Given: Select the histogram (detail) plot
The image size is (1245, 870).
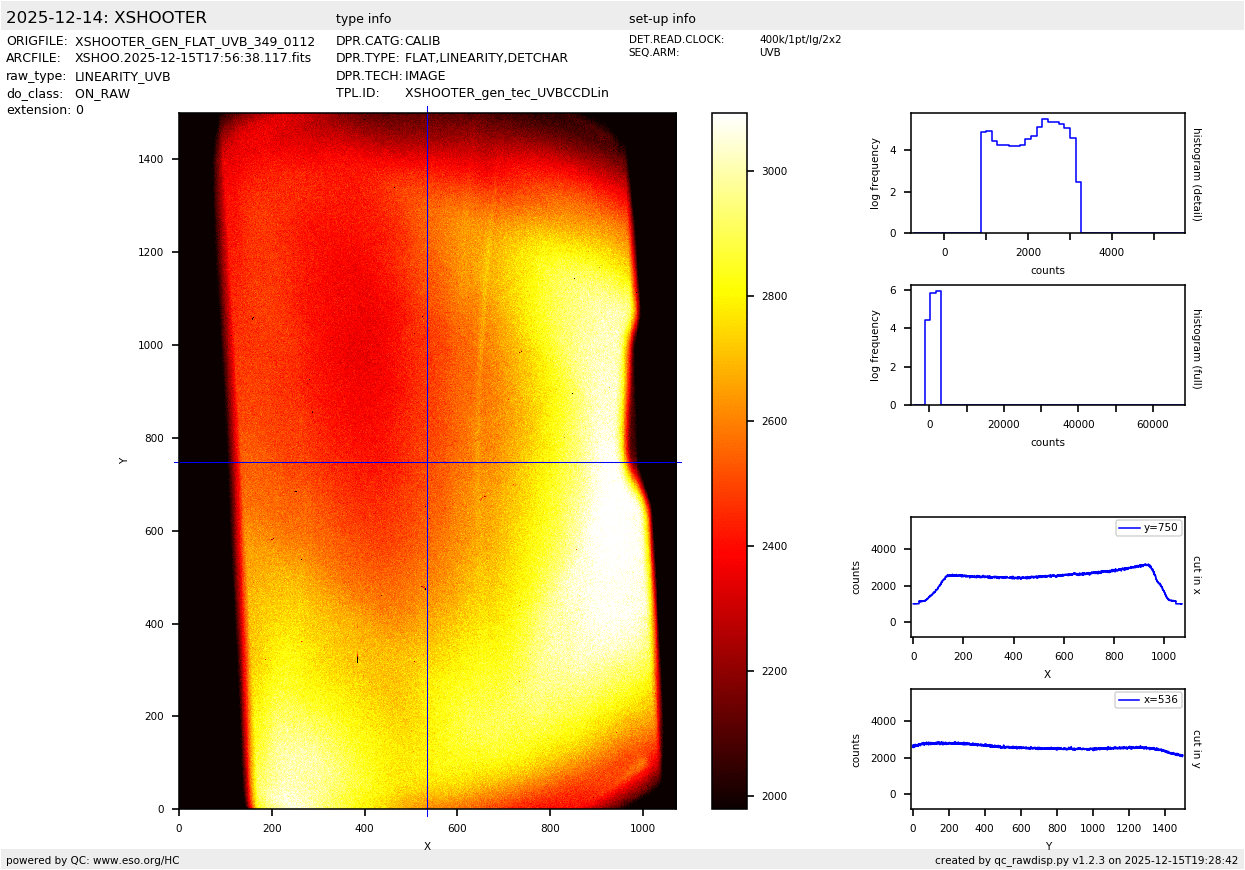Looking at the screenshot, I should 1047,173.
